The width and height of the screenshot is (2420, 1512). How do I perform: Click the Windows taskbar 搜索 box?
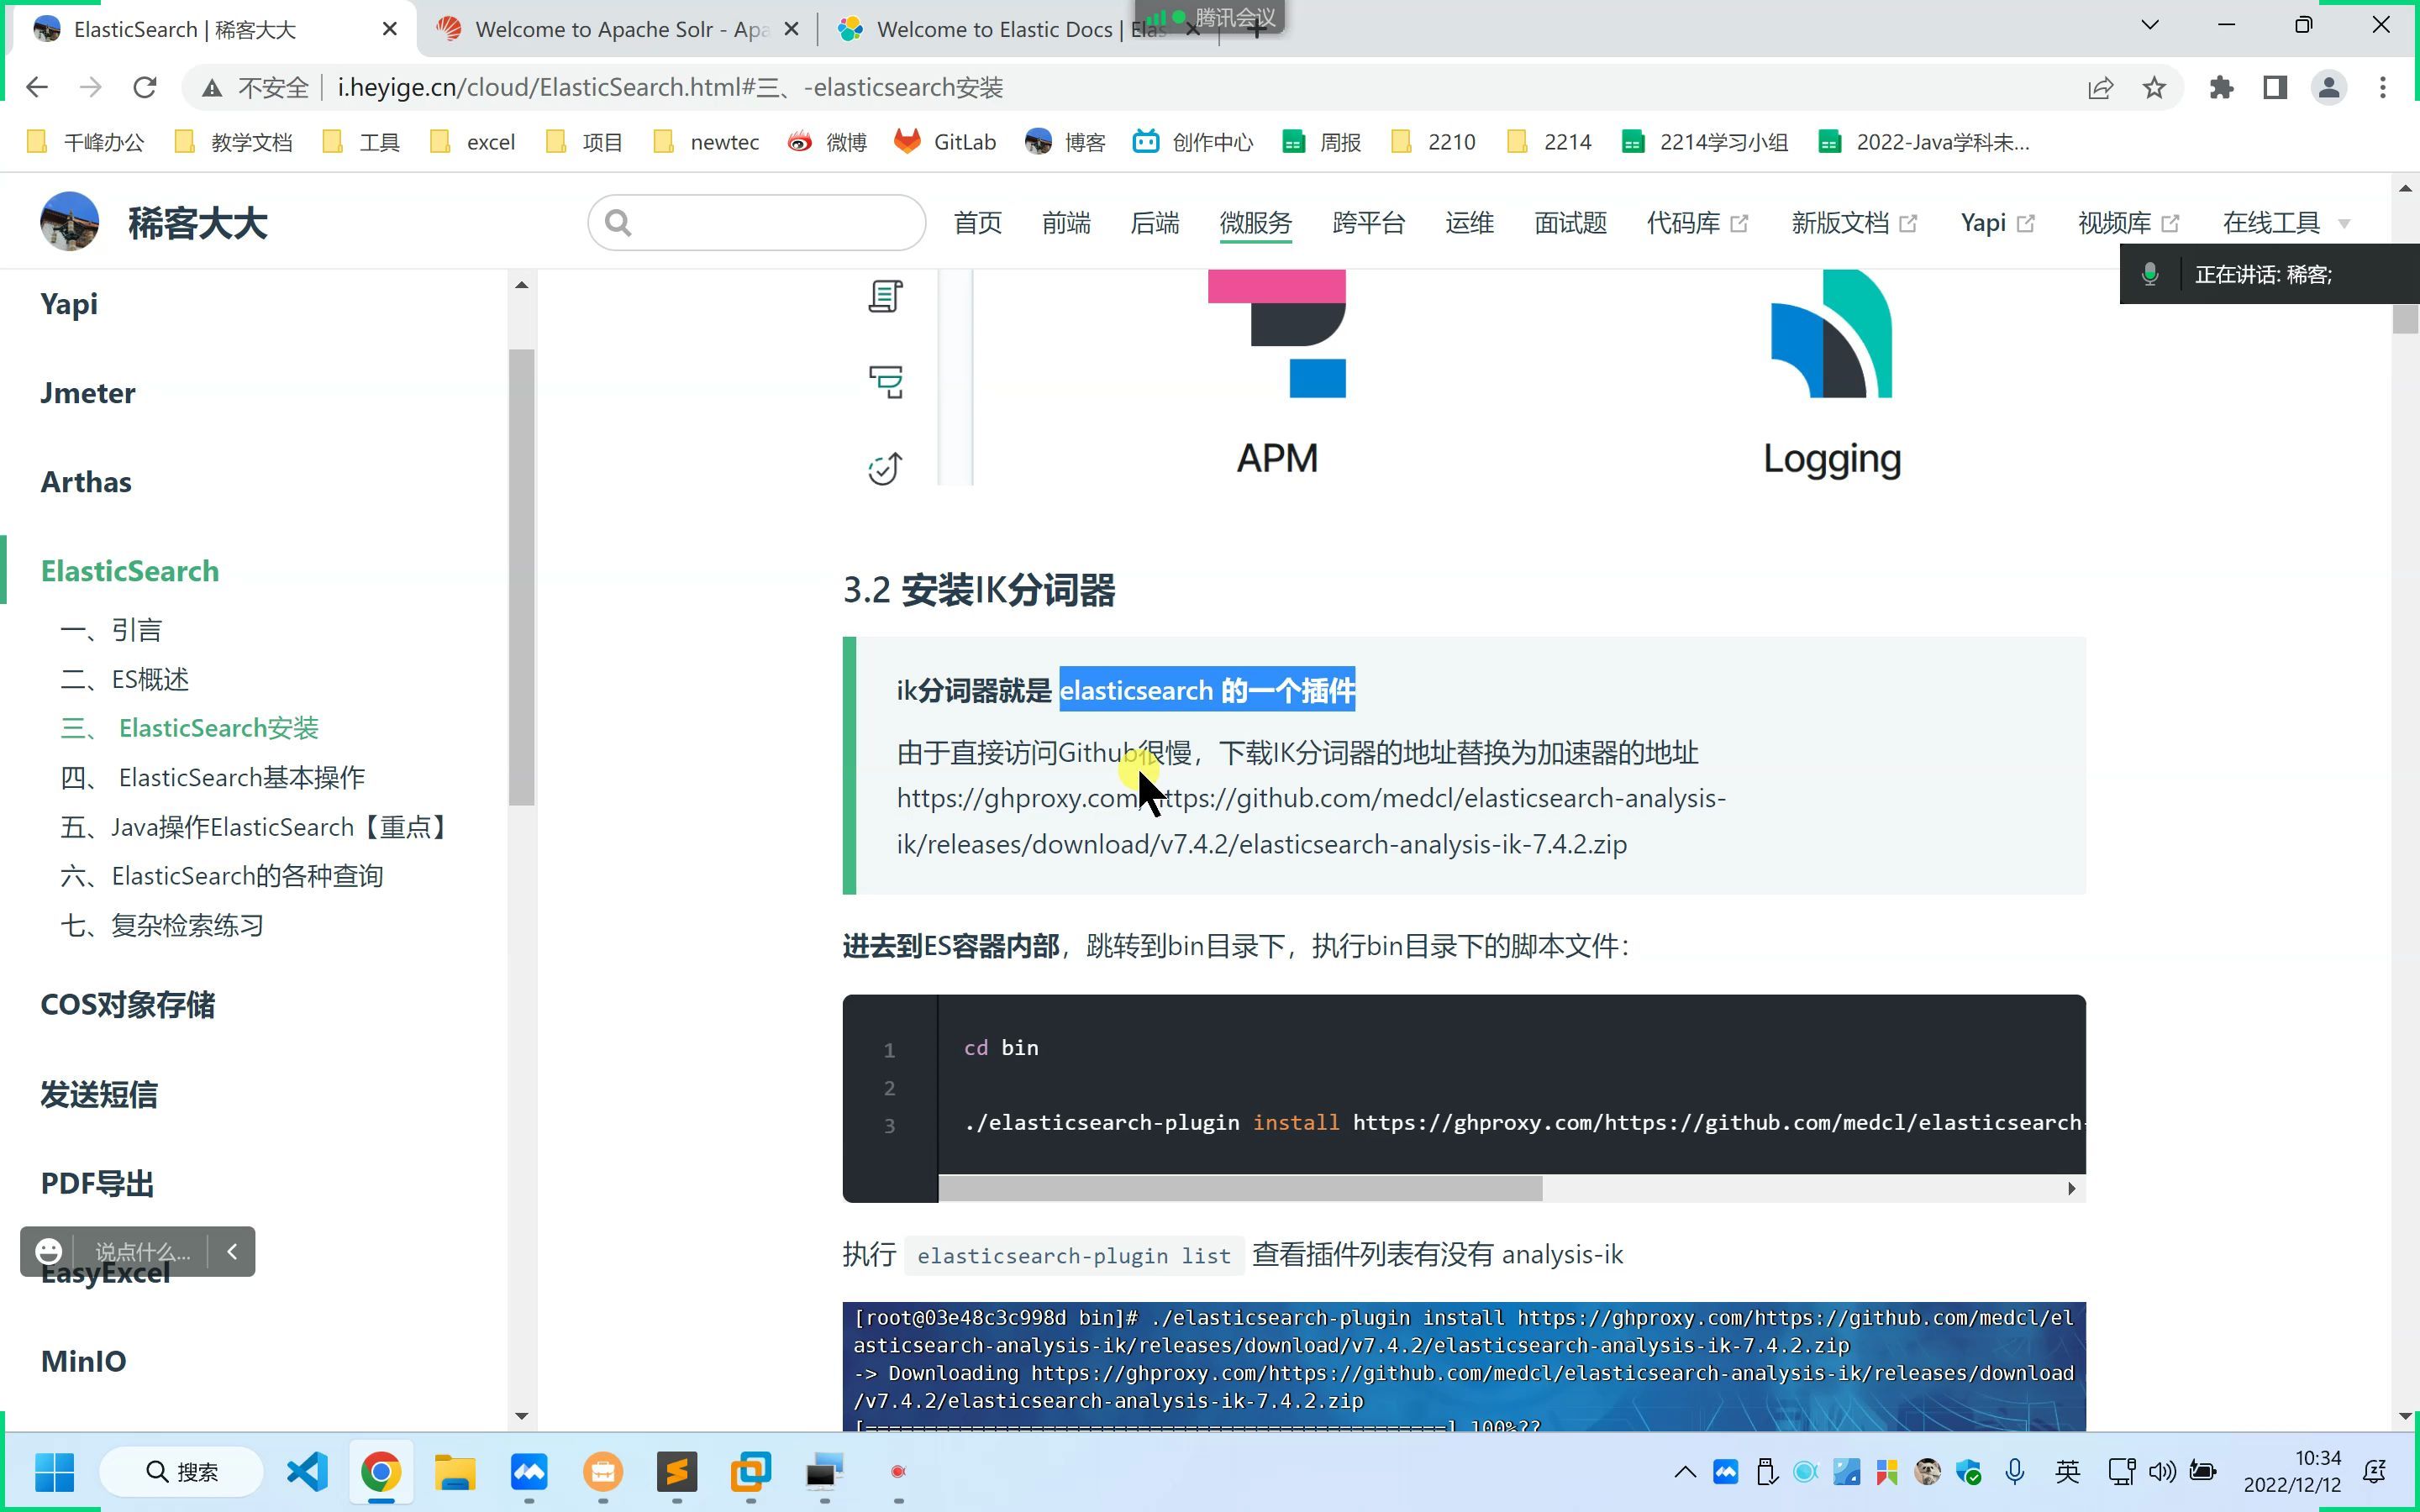click(181, 1471)
